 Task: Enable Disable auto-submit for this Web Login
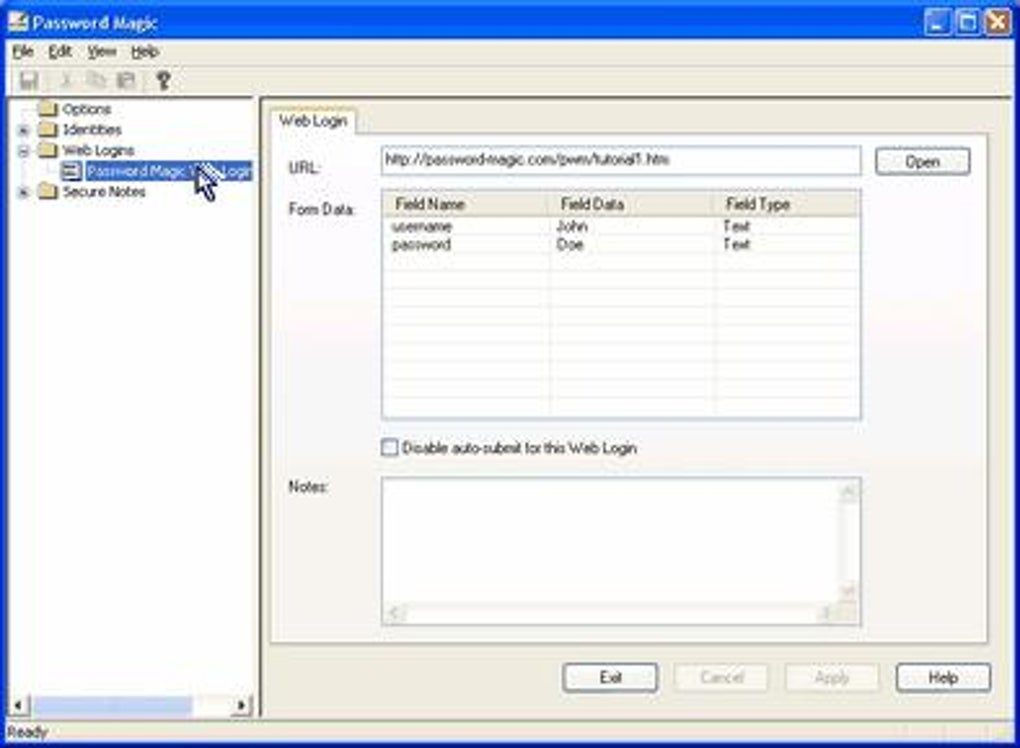point(389,447)
